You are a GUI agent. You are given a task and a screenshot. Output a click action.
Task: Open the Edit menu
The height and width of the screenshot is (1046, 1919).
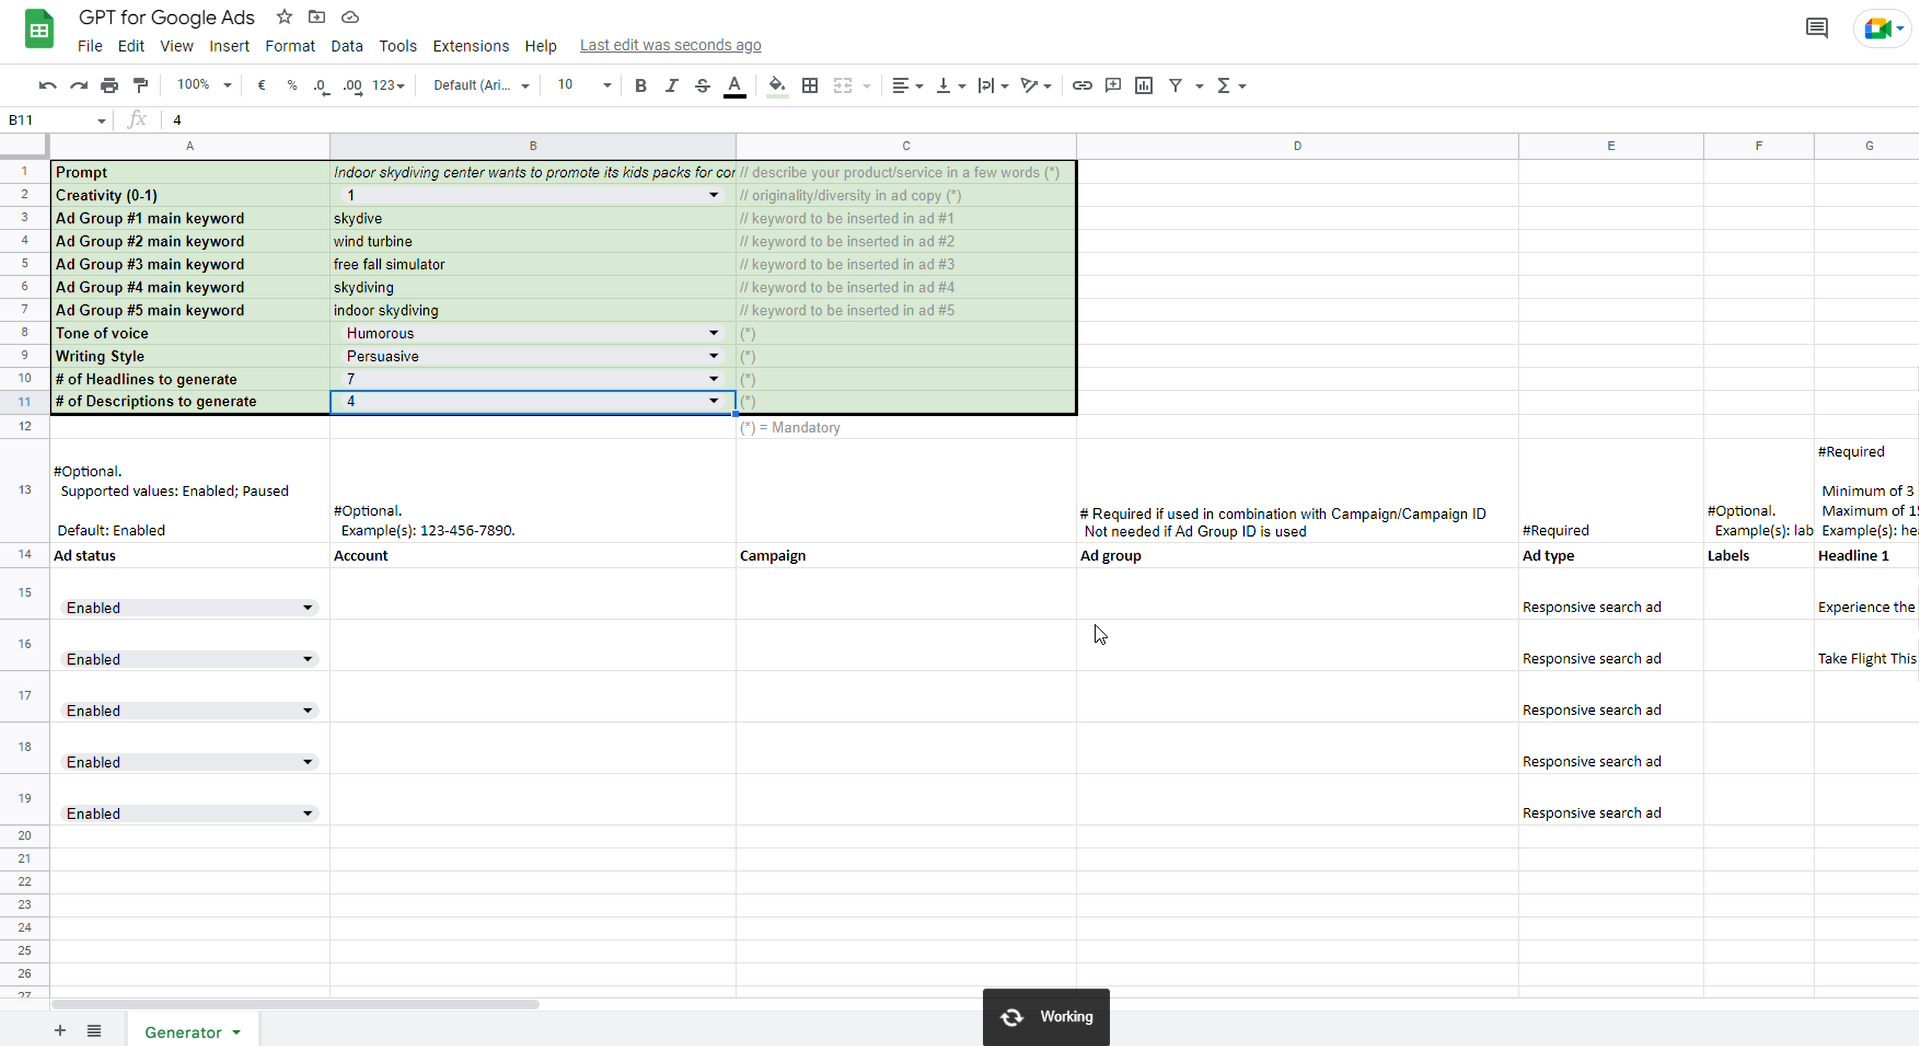tap(131, 46)
